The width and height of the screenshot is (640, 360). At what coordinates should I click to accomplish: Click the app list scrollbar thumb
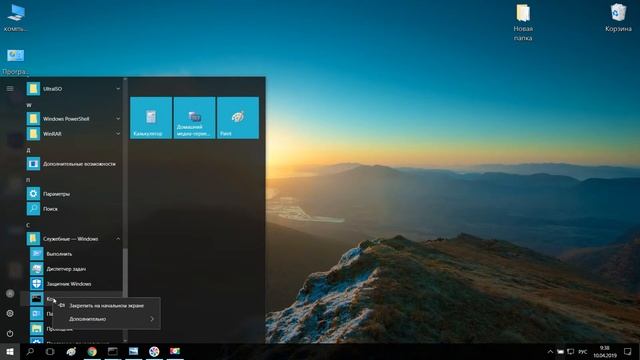(x=125, y=273)
